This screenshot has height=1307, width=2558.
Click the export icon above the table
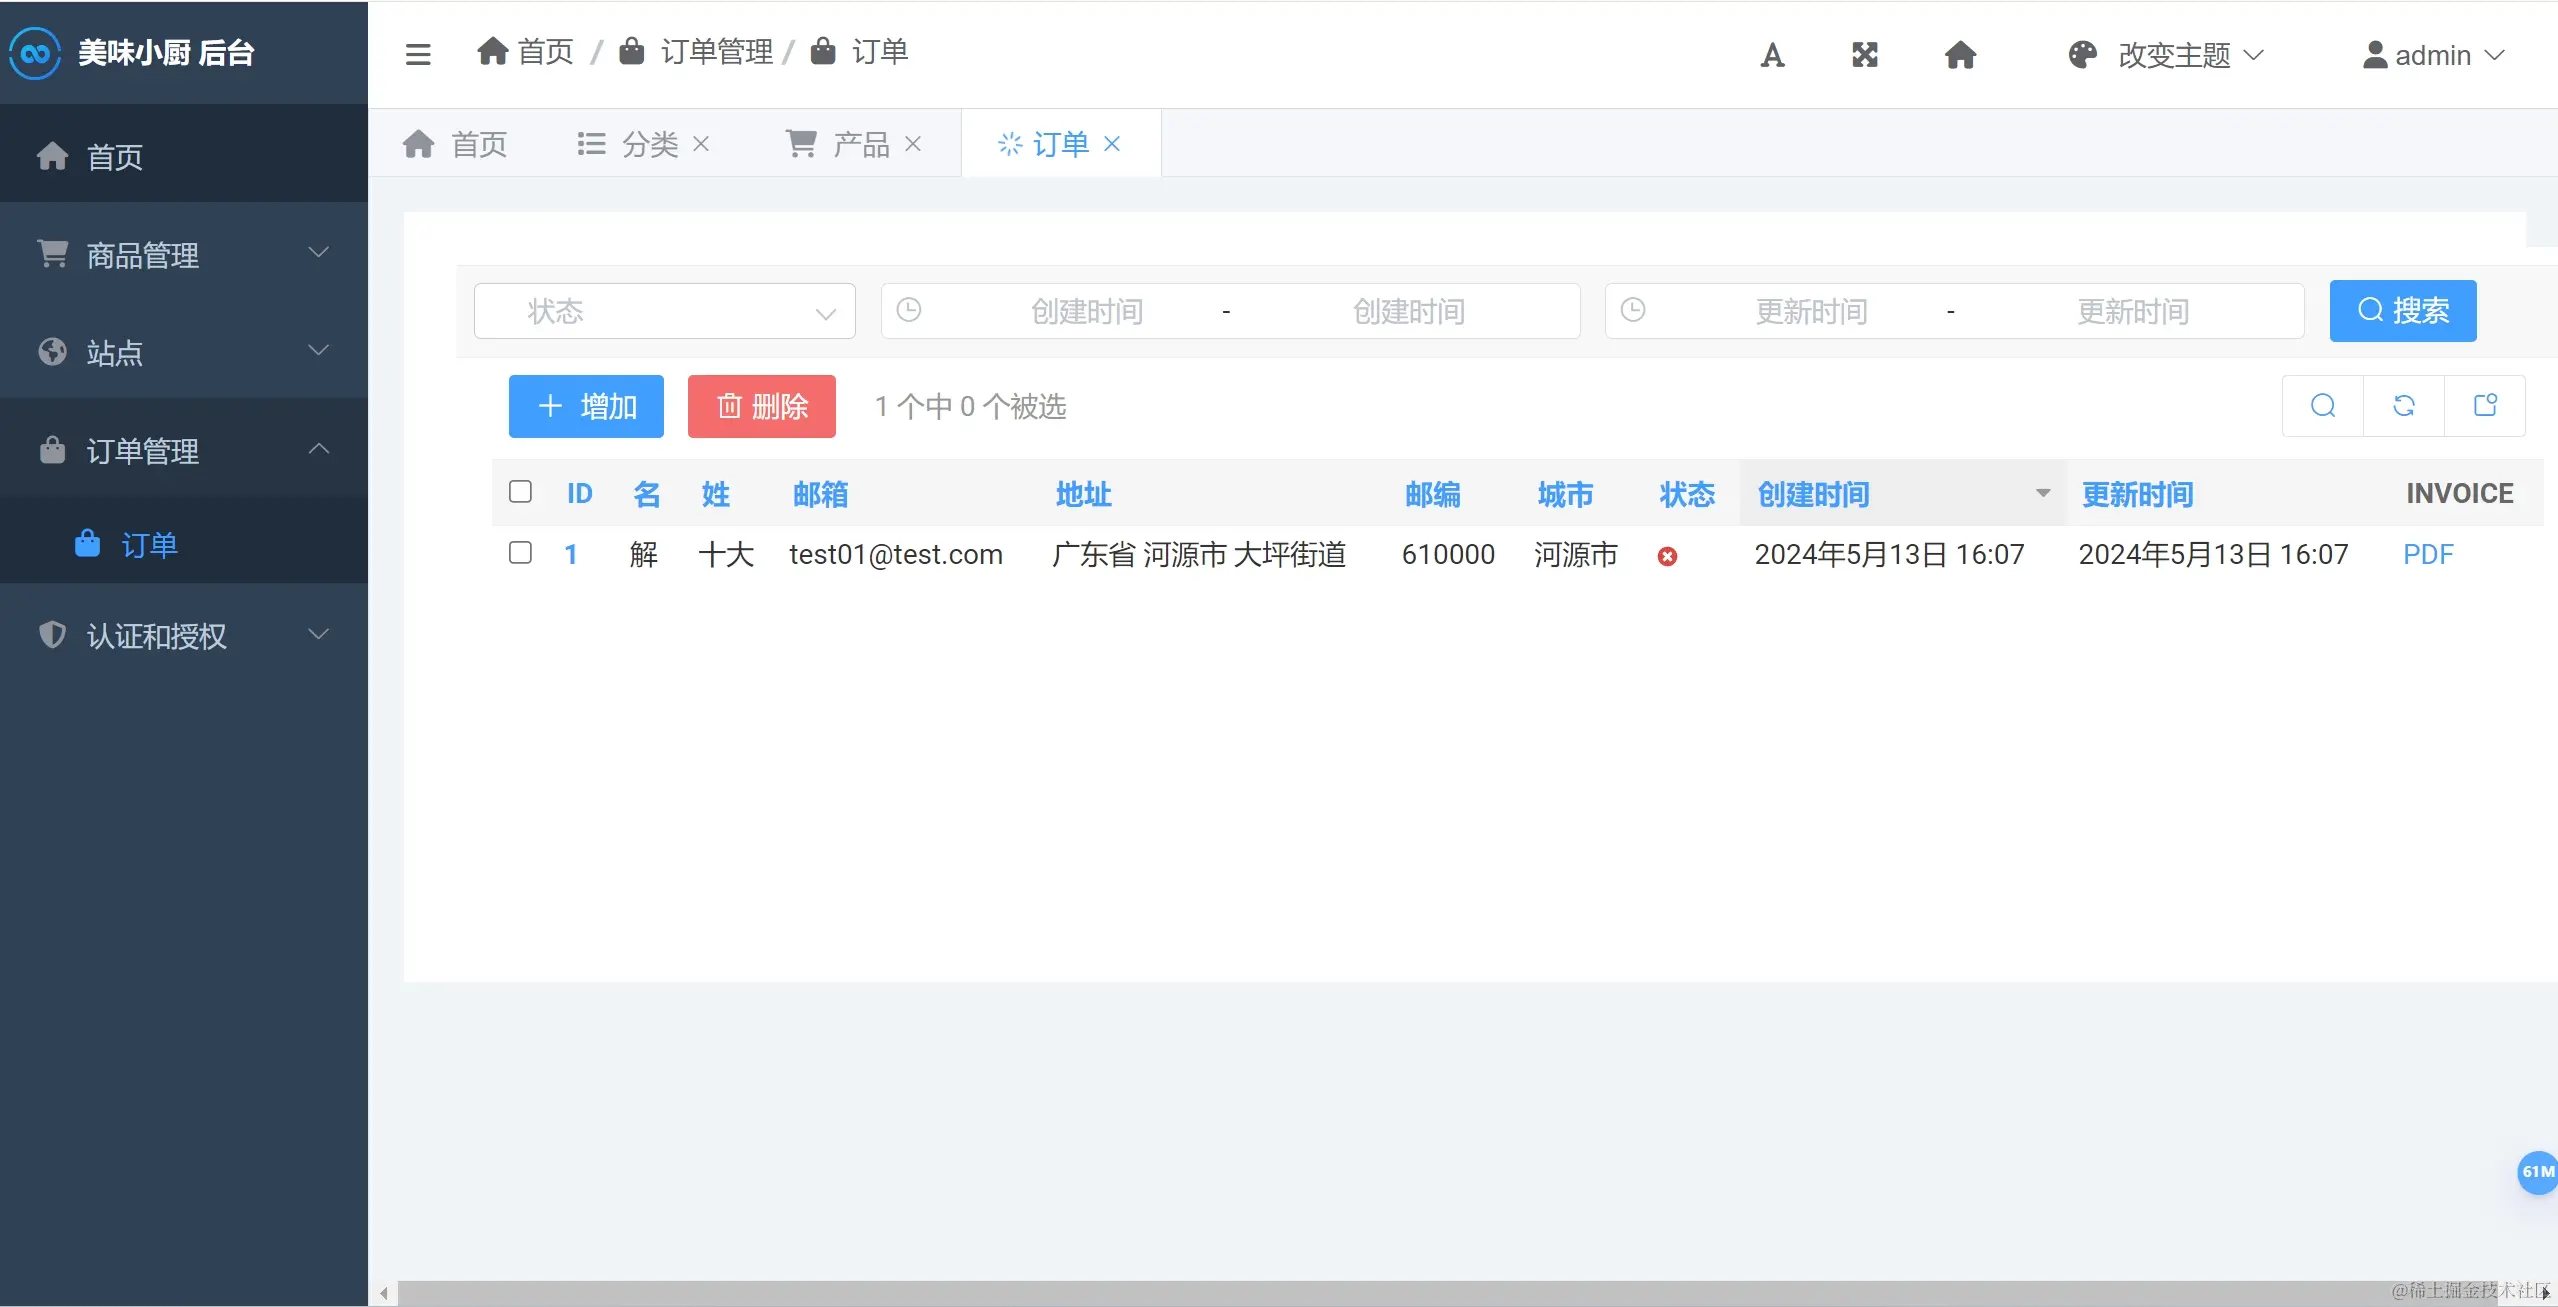[x=2485, y=406]
